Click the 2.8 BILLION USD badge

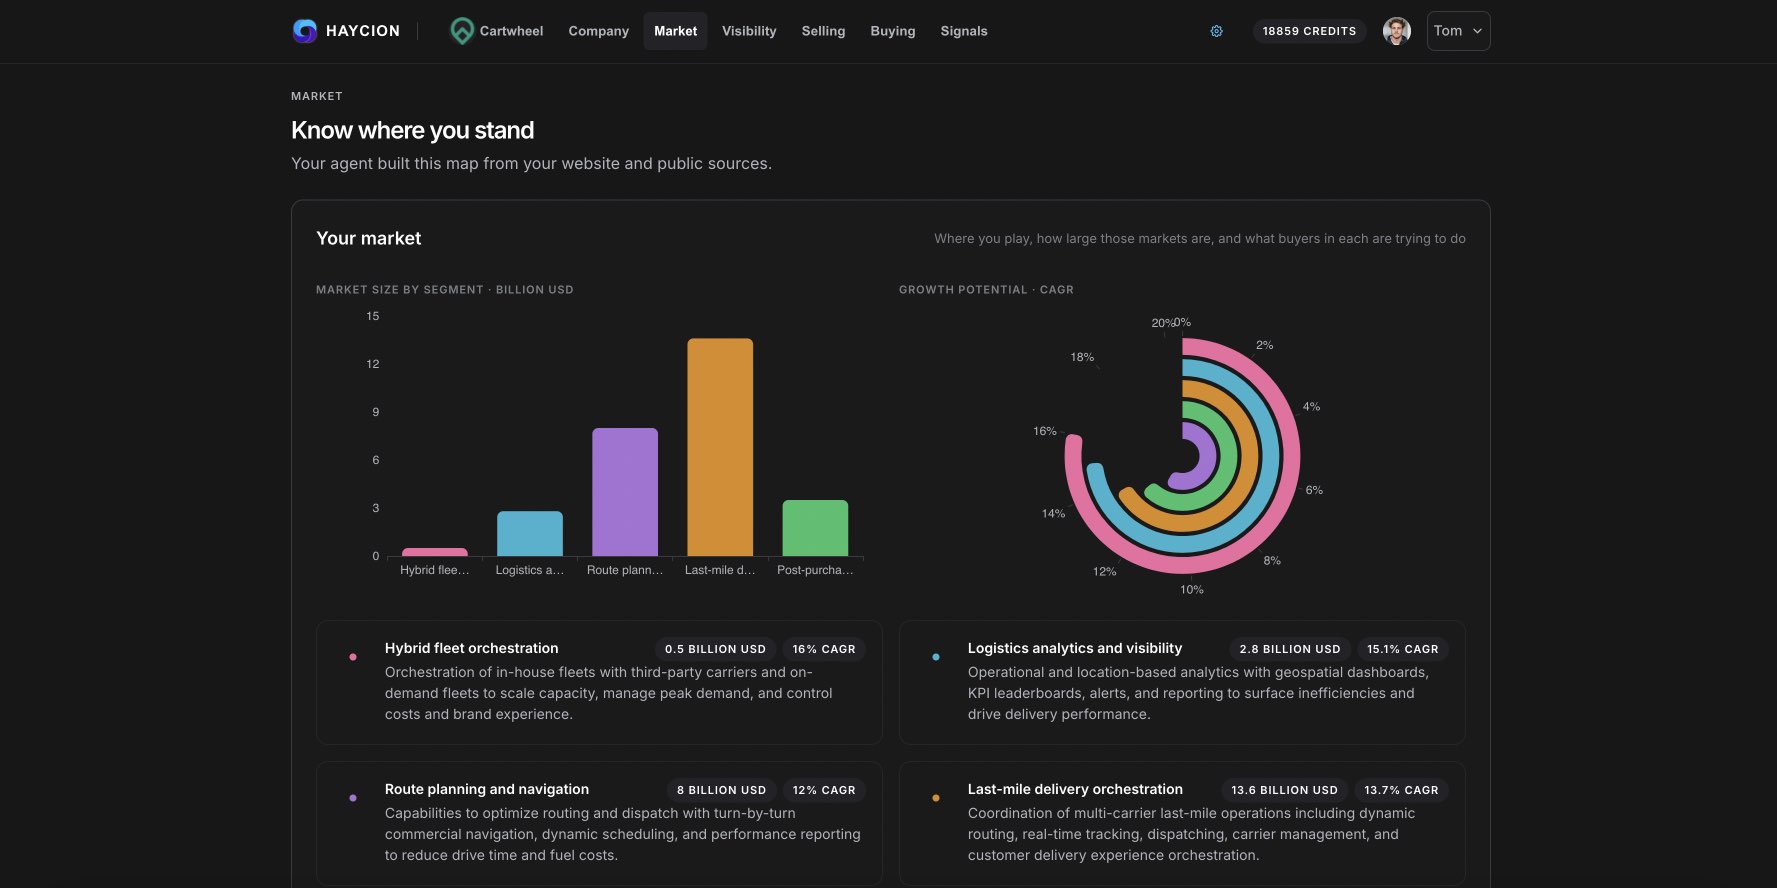click(1290, 649)
